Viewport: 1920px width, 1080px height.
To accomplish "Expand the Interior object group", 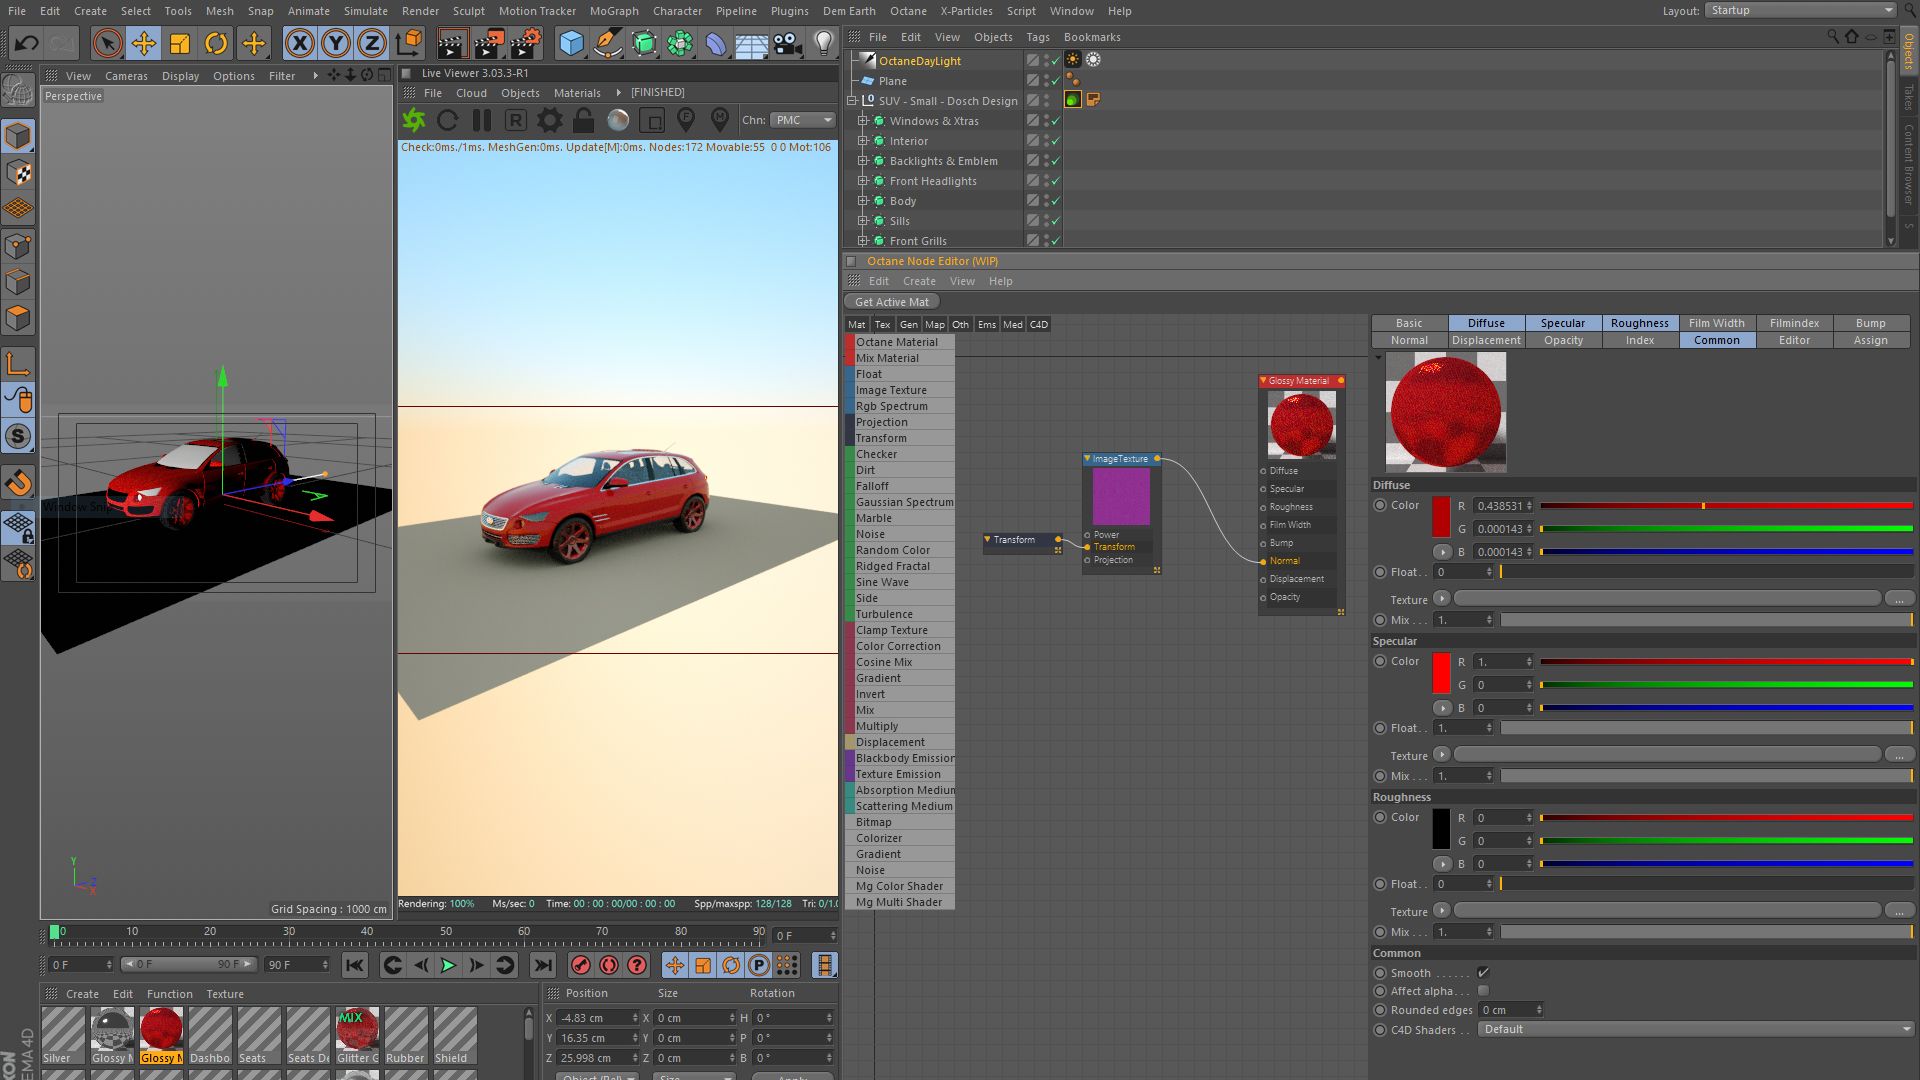I will pyautogui.click(x=863, y=141).
